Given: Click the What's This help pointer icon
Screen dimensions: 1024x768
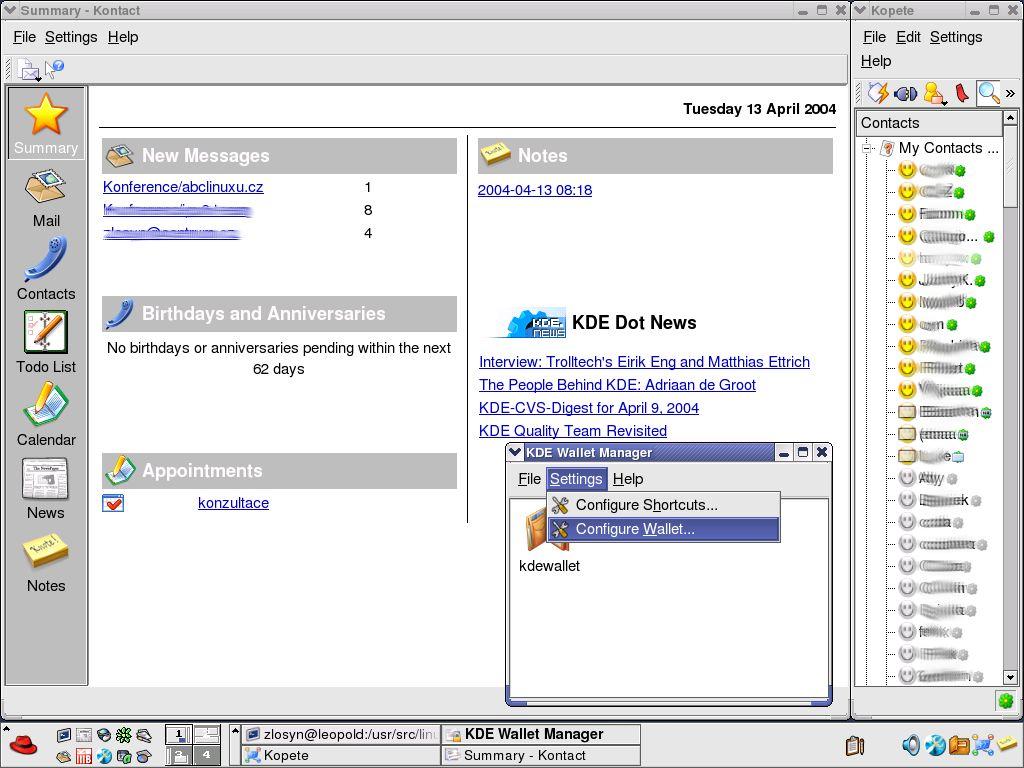Looking at the screenshot, I should coord(54,68).
